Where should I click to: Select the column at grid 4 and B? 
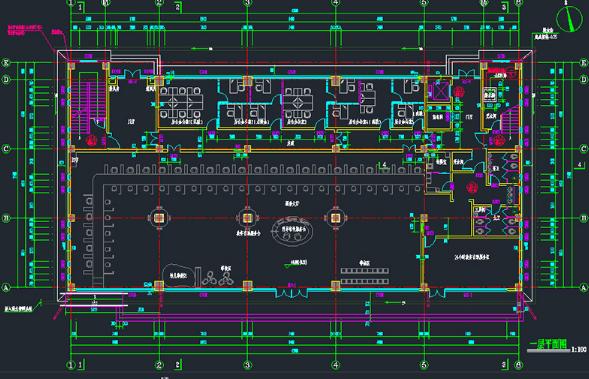pyautogui.click(x=335, y=218)
